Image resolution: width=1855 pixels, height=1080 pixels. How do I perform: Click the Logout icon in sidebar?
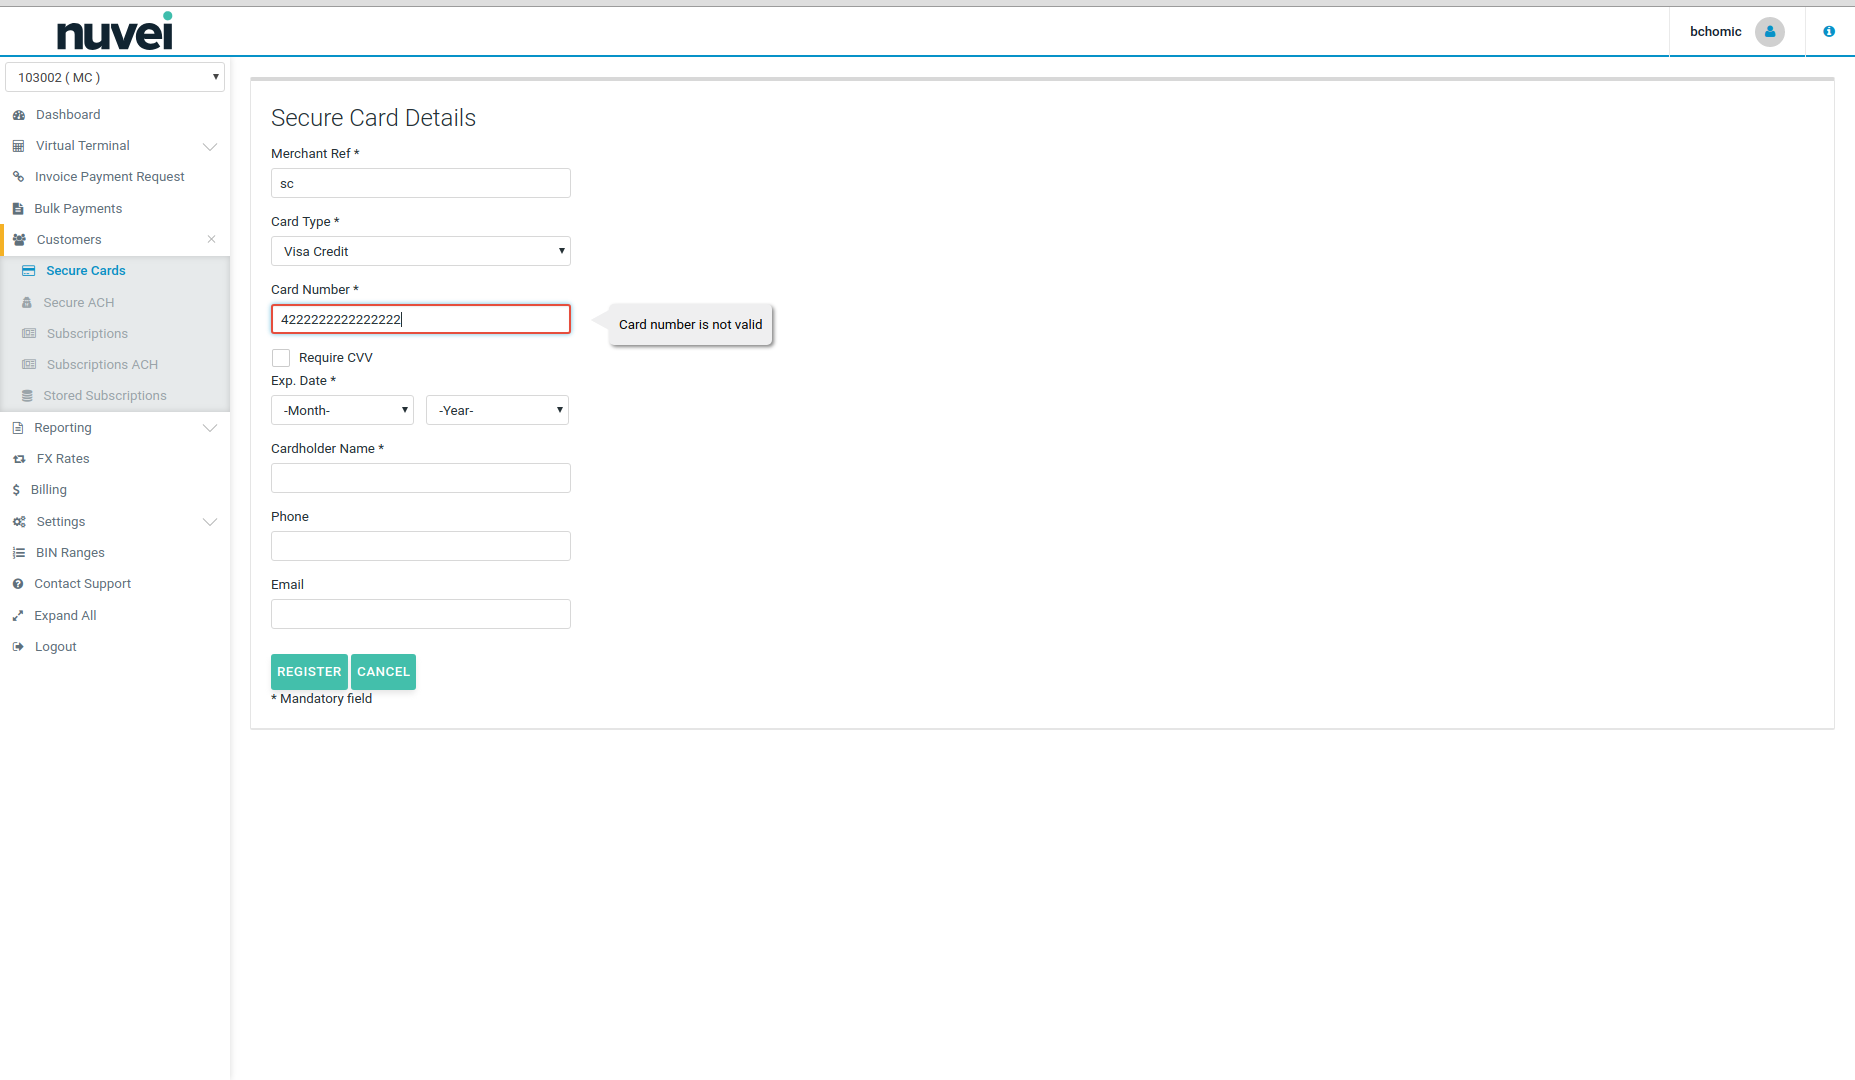(x=18, y=647)
